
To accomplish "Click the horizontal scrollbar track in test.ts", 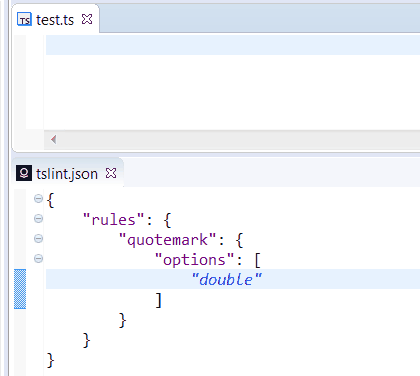I will (232, 140).
